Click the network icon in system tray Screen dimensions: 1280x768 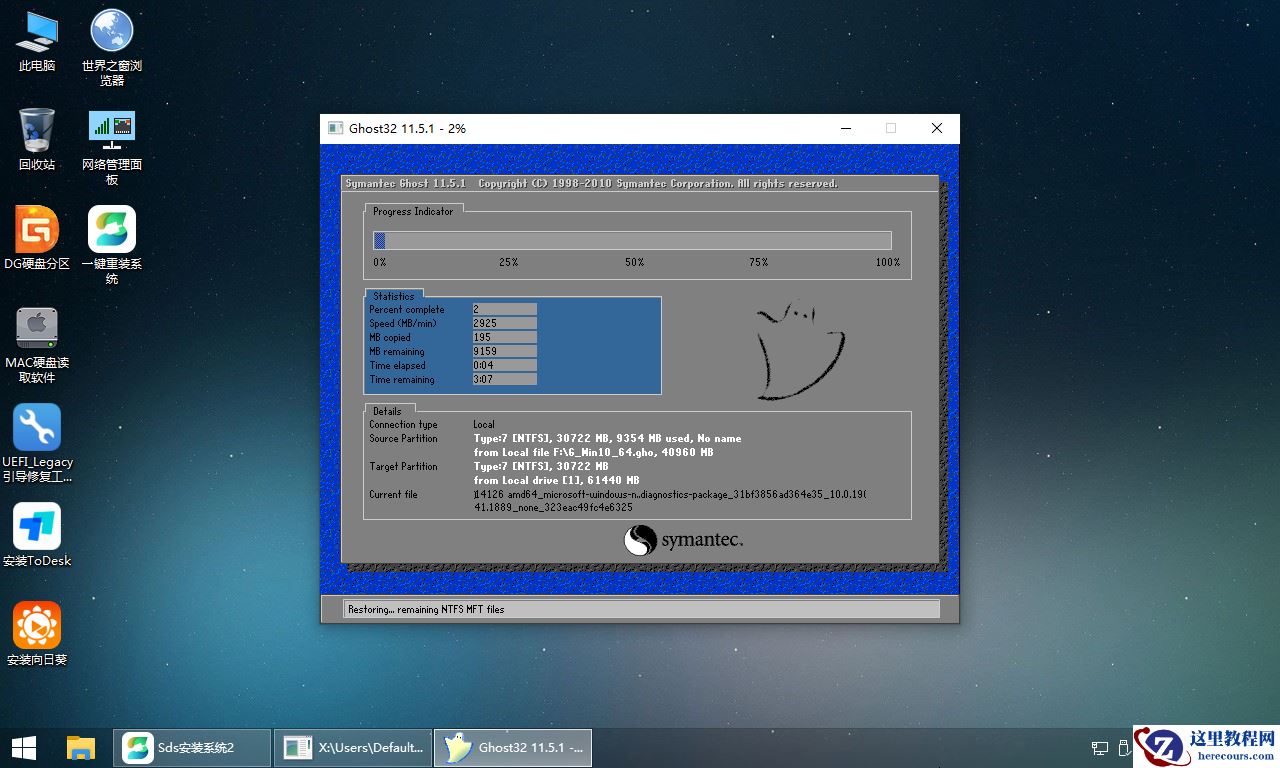point(1100,747)
